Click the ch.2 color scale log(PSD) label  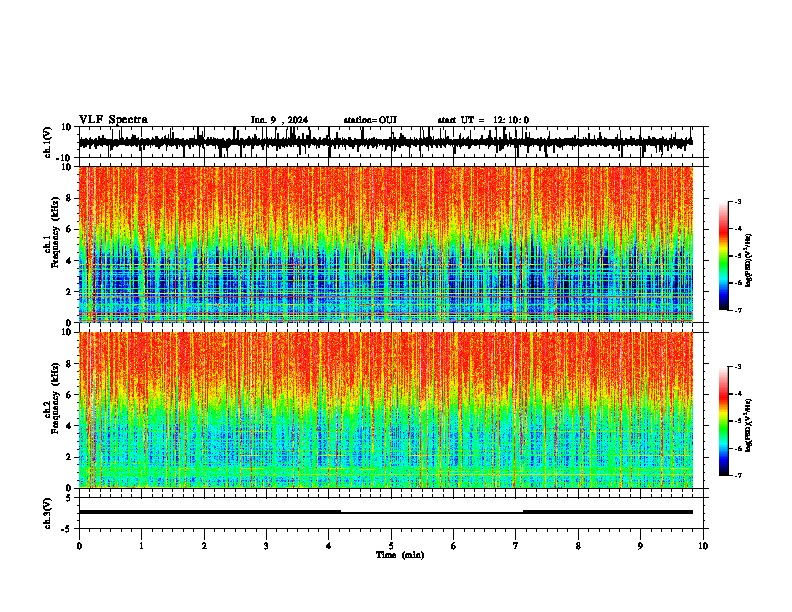(749, 425)
